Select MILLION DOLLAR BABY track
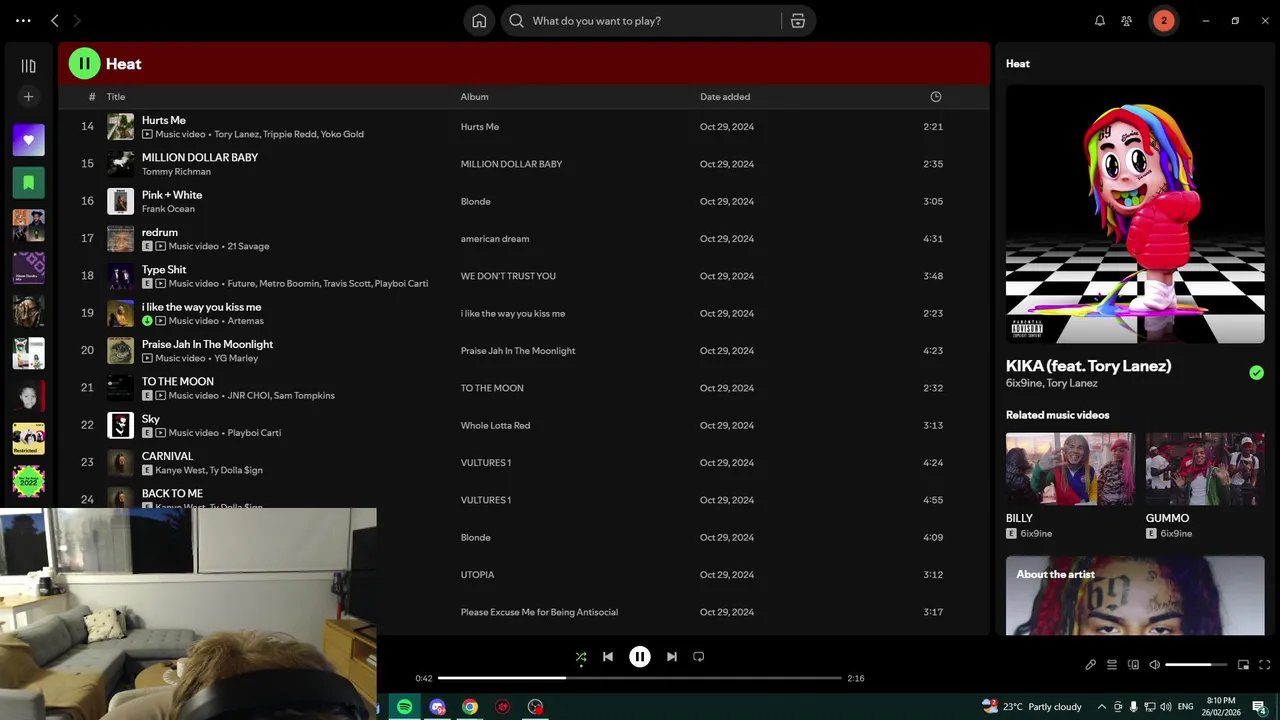Screen dimensions: 1280x720 click(524, 164)
